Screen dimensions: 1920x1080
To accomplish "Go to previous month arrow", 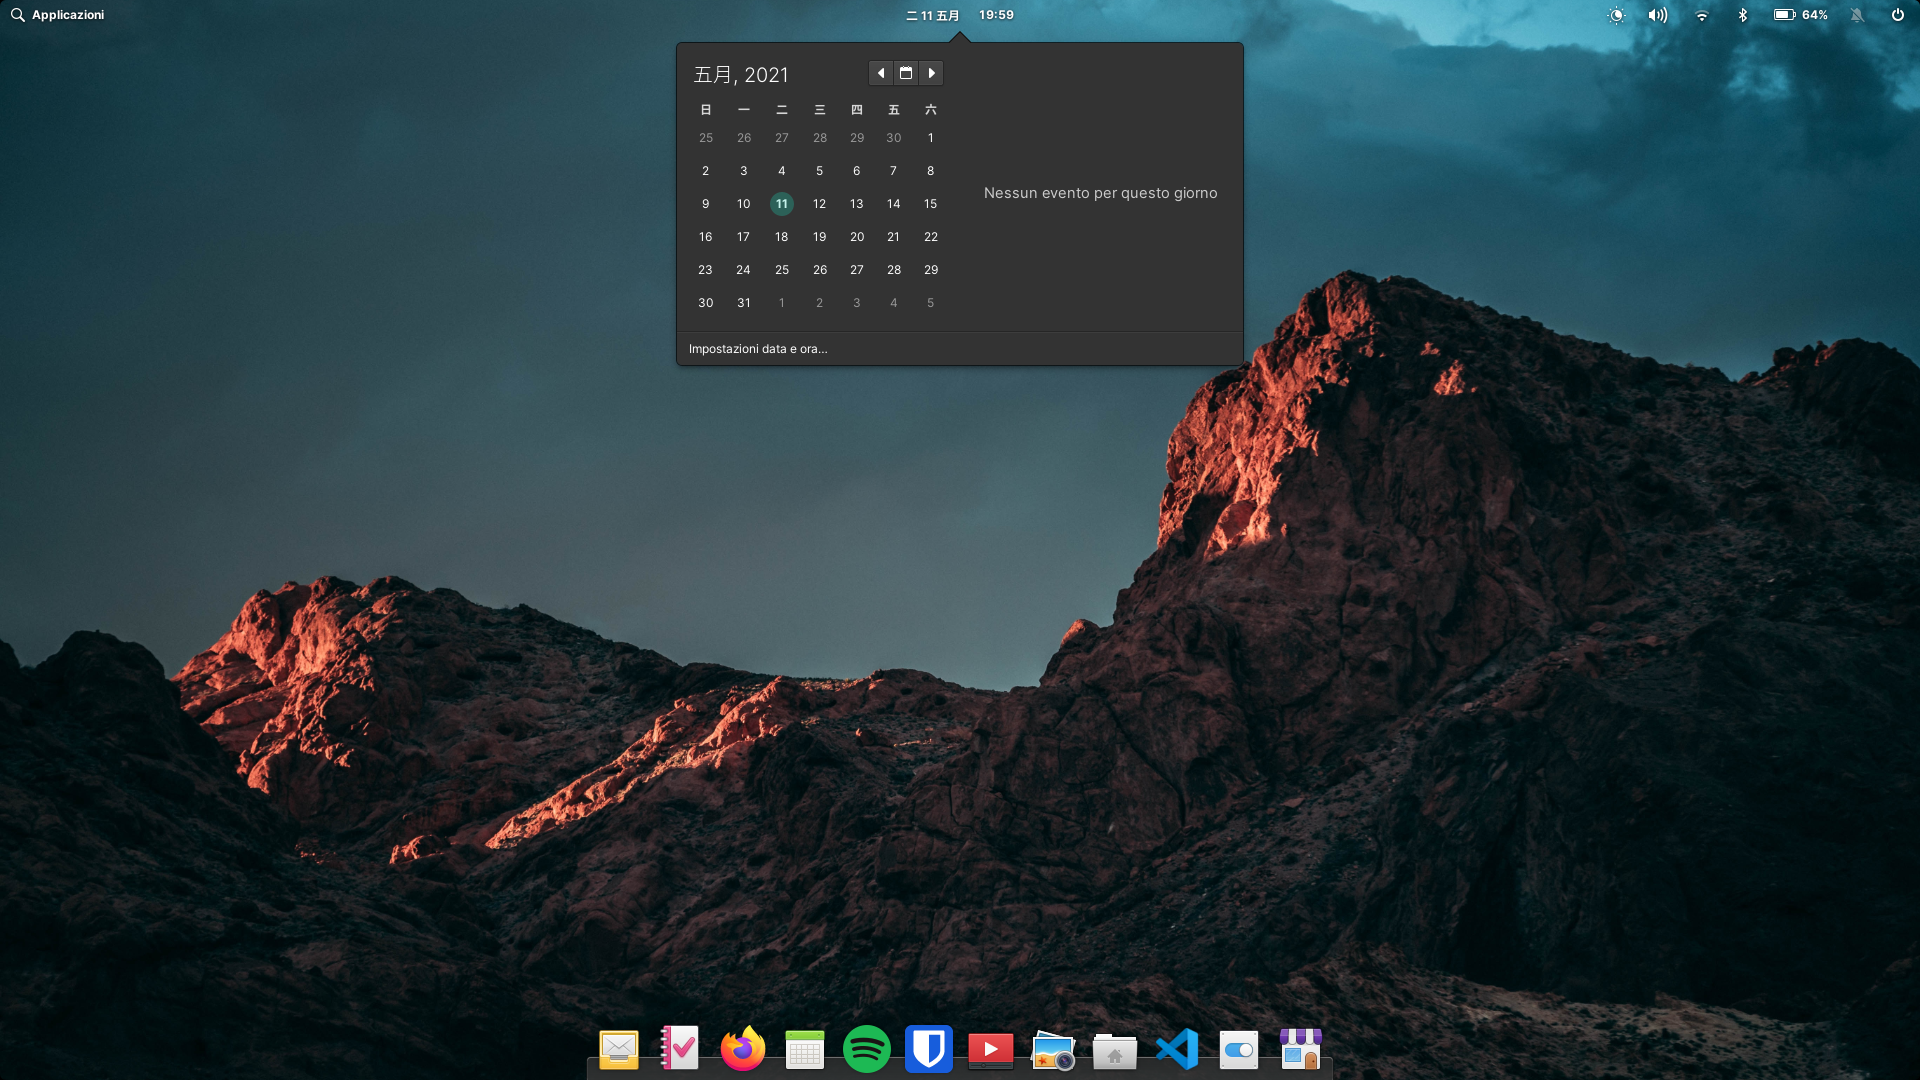I will tap(881, 73).
